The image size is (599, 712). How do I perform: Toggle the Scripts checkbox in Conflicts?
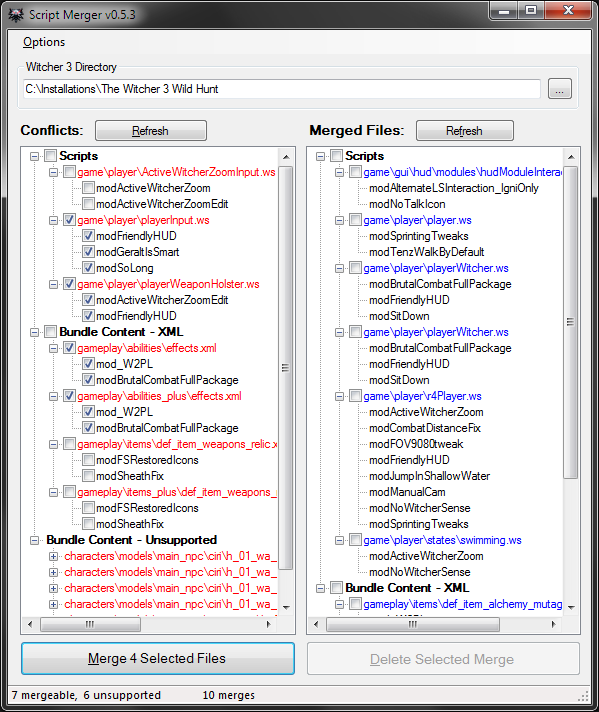point(50,156)
